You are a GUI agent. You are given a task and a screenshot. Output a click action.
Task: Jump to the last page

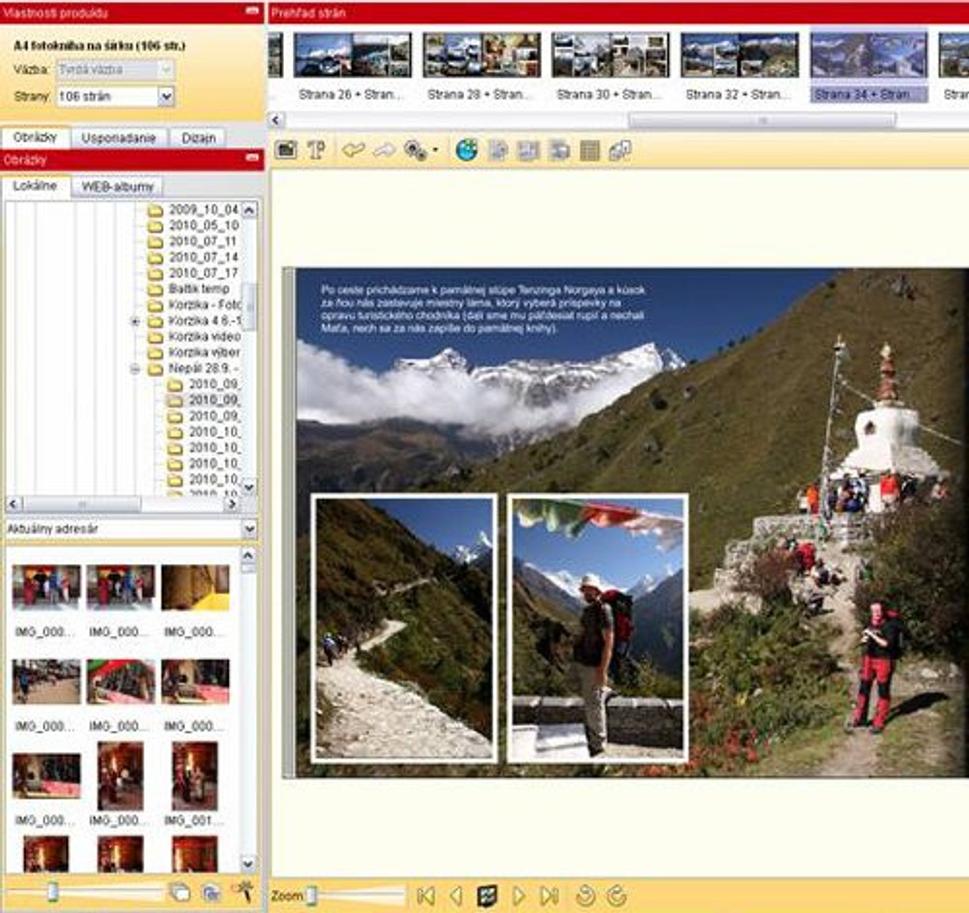coord(549,895)
